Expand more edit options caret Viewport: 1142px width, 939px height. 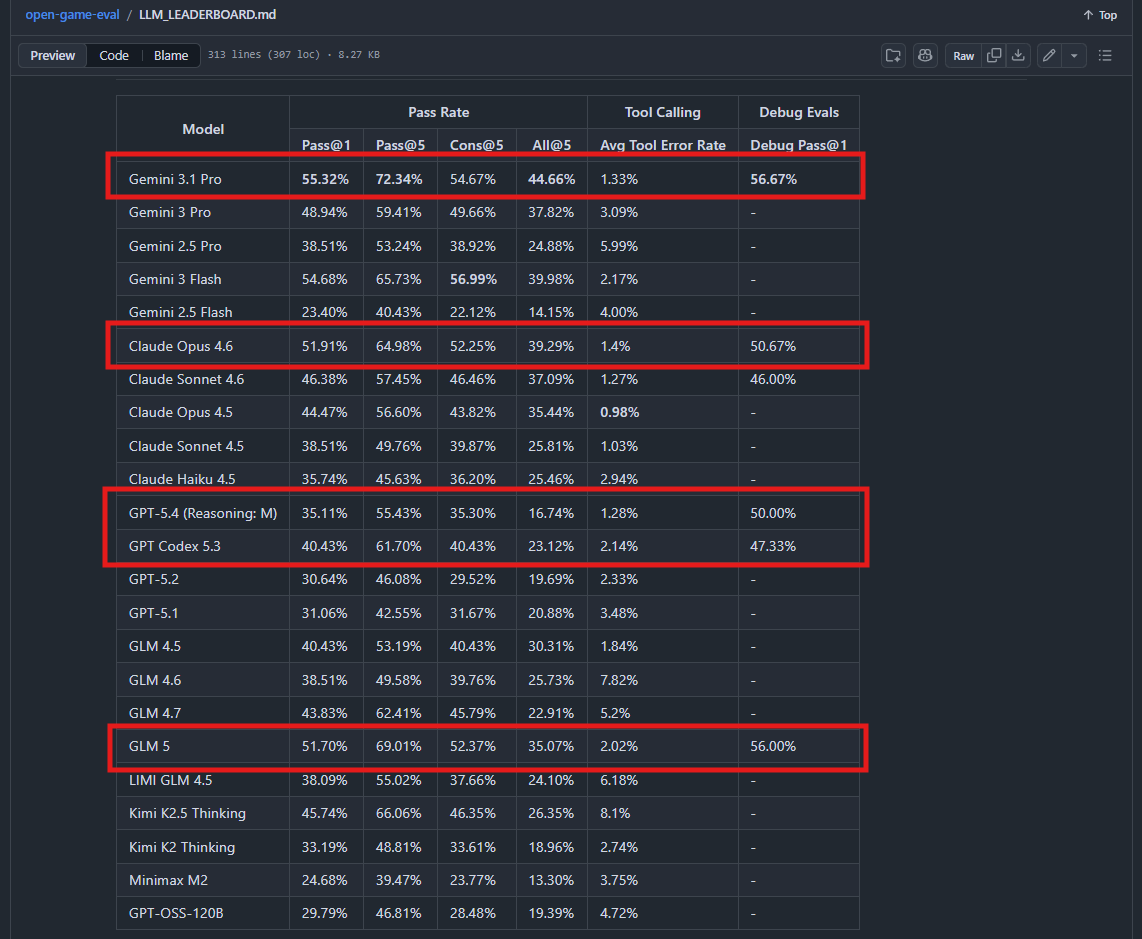pyautogui.click(x=1074, y=55)
